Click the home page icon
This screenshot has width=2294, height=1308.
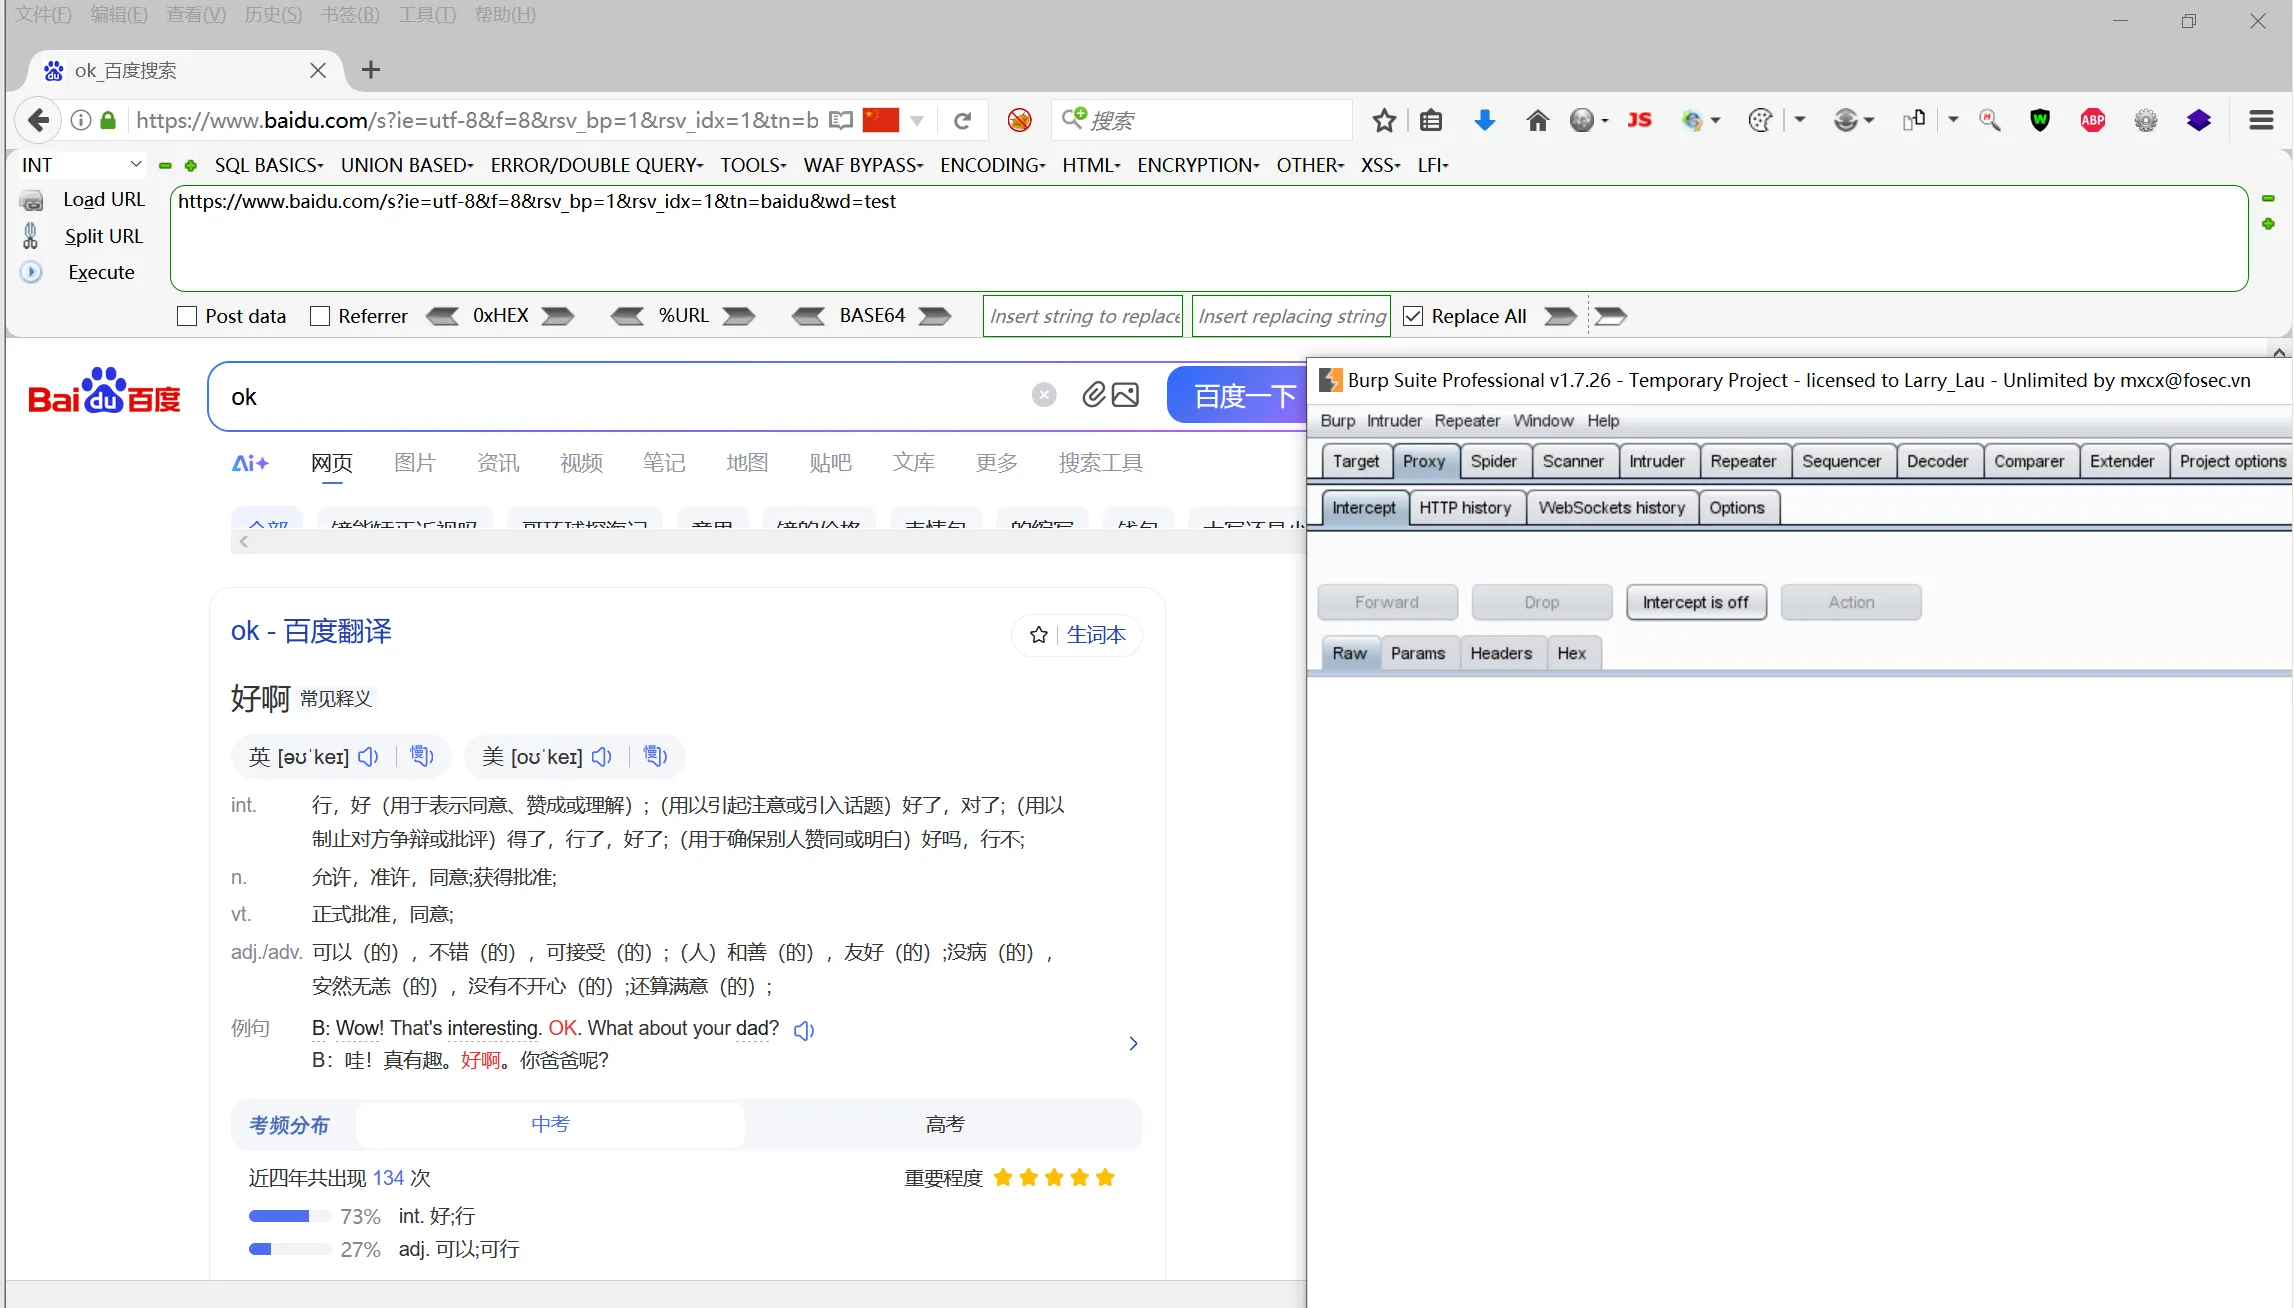click(1537, 120)
